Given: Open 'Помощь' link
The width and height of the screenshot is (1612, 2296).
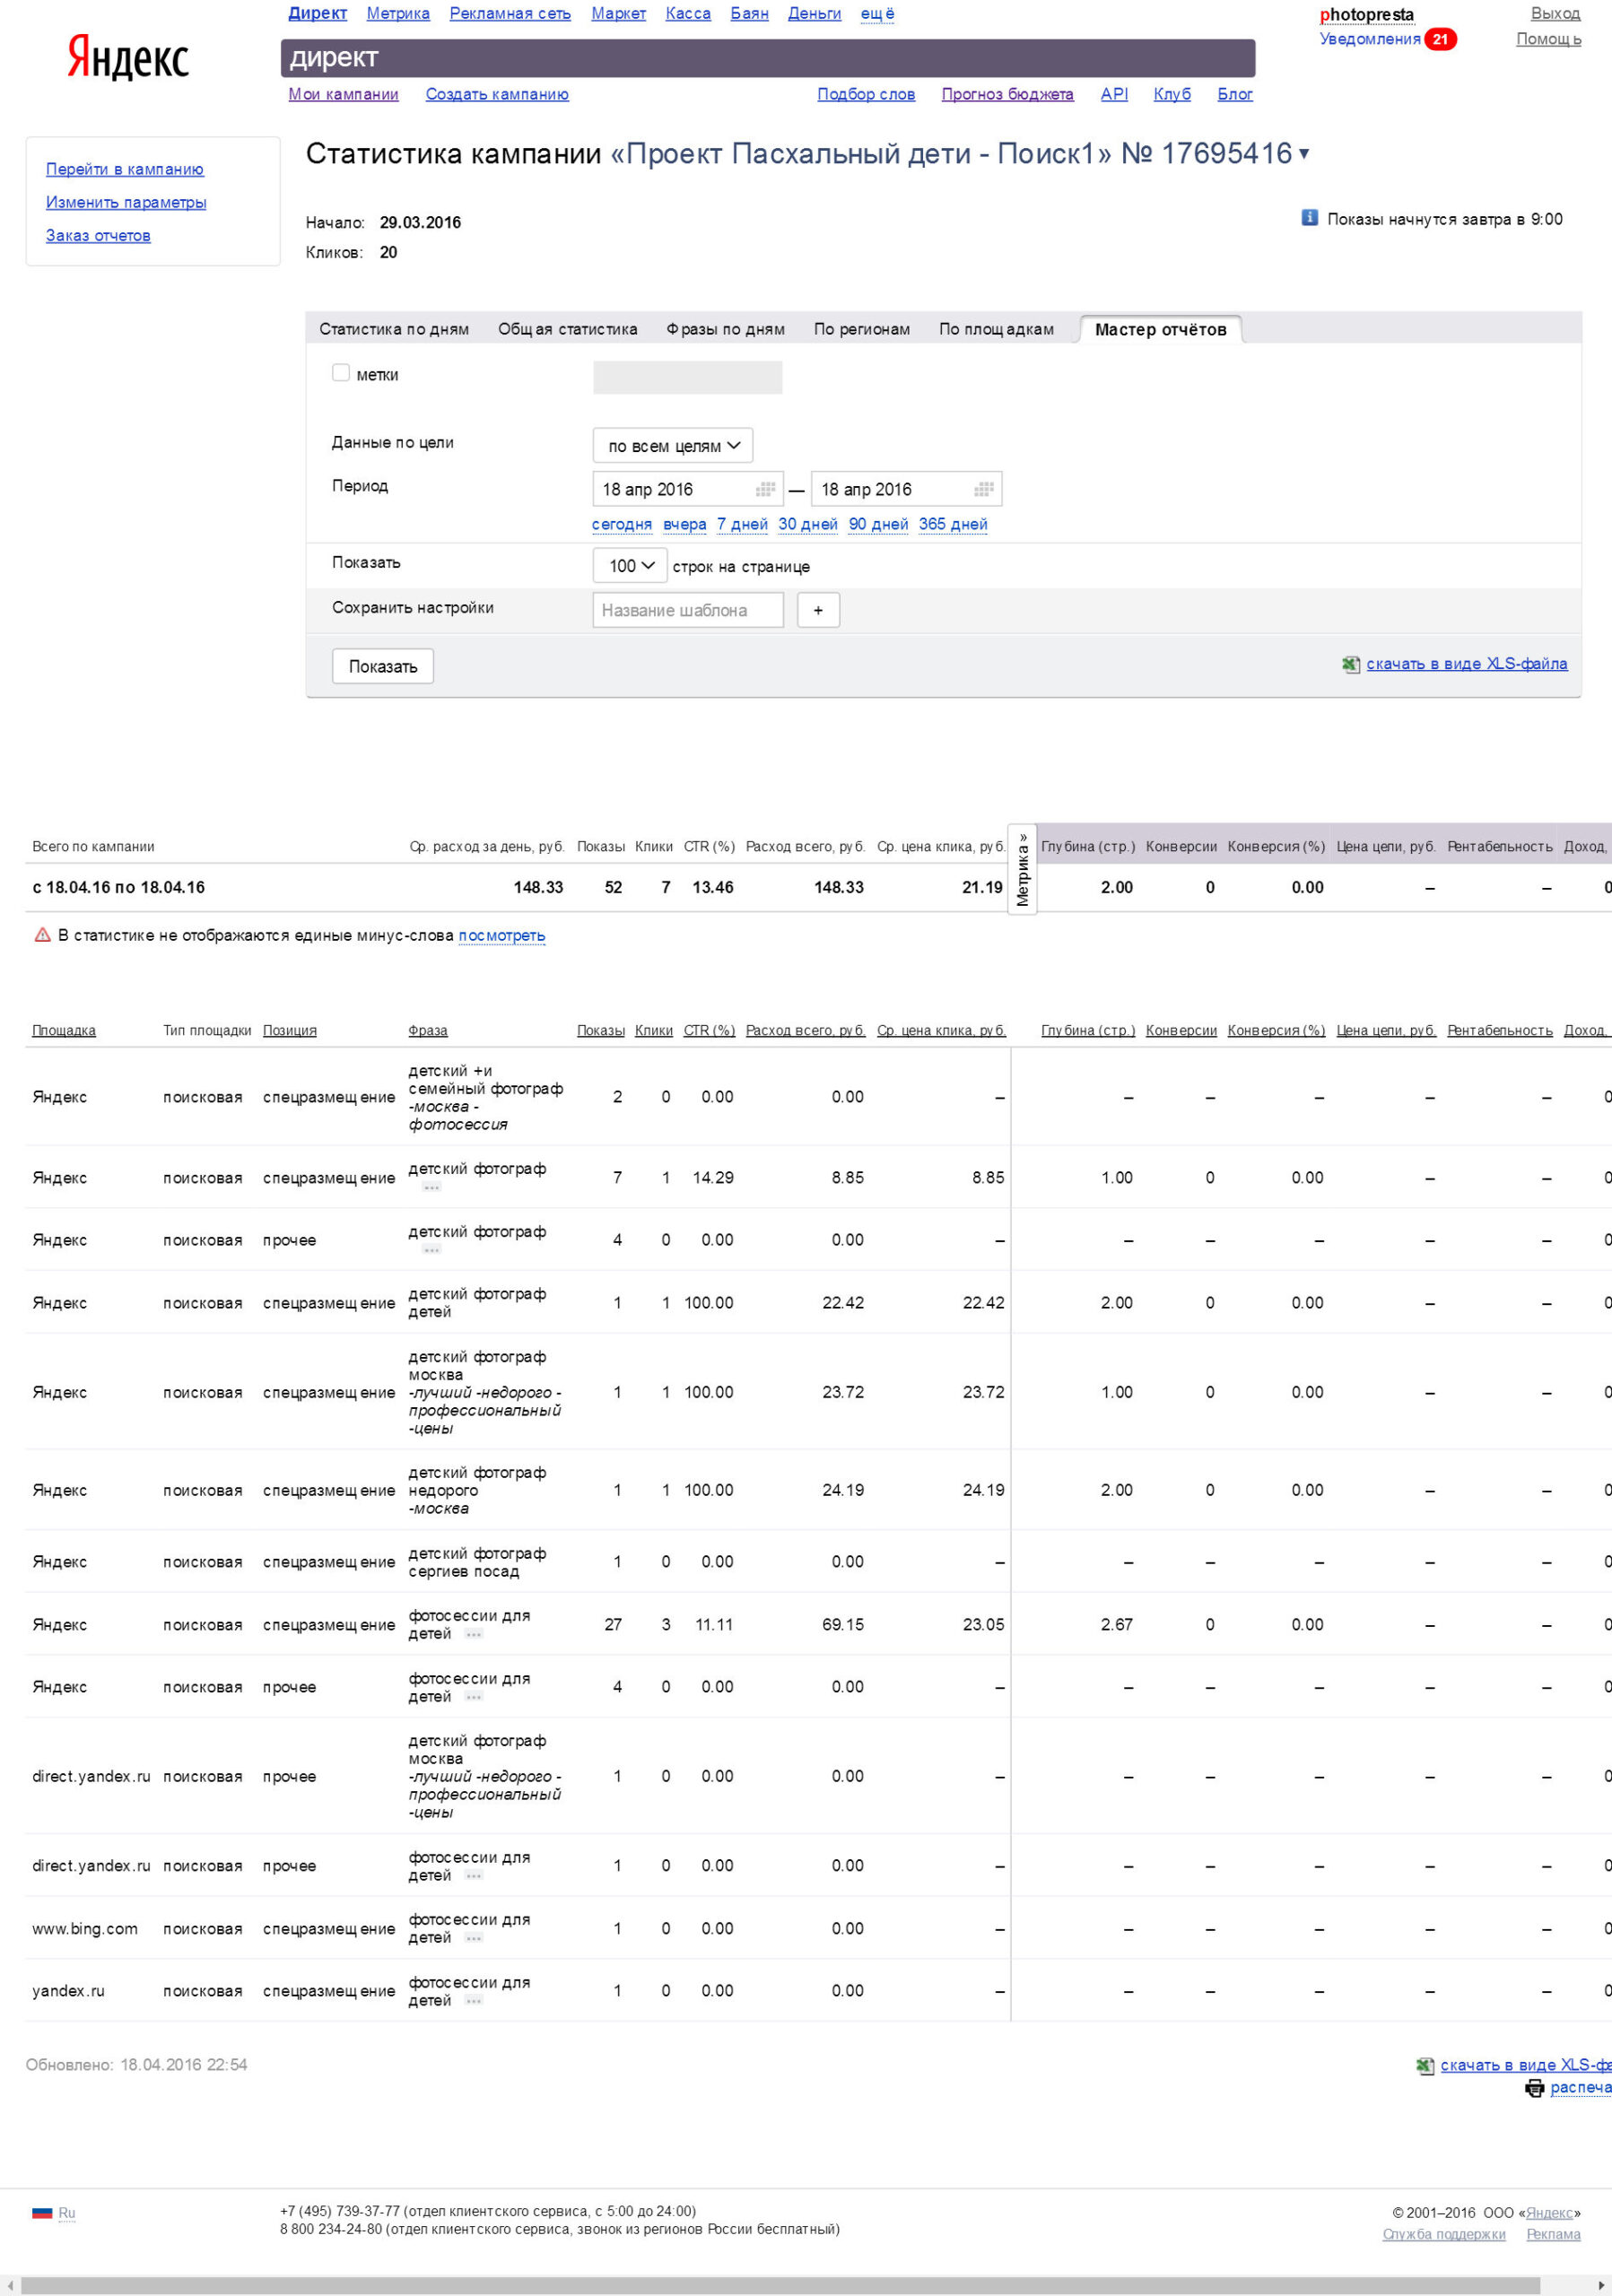Looking at the screenshot, I should [1548, 39].
